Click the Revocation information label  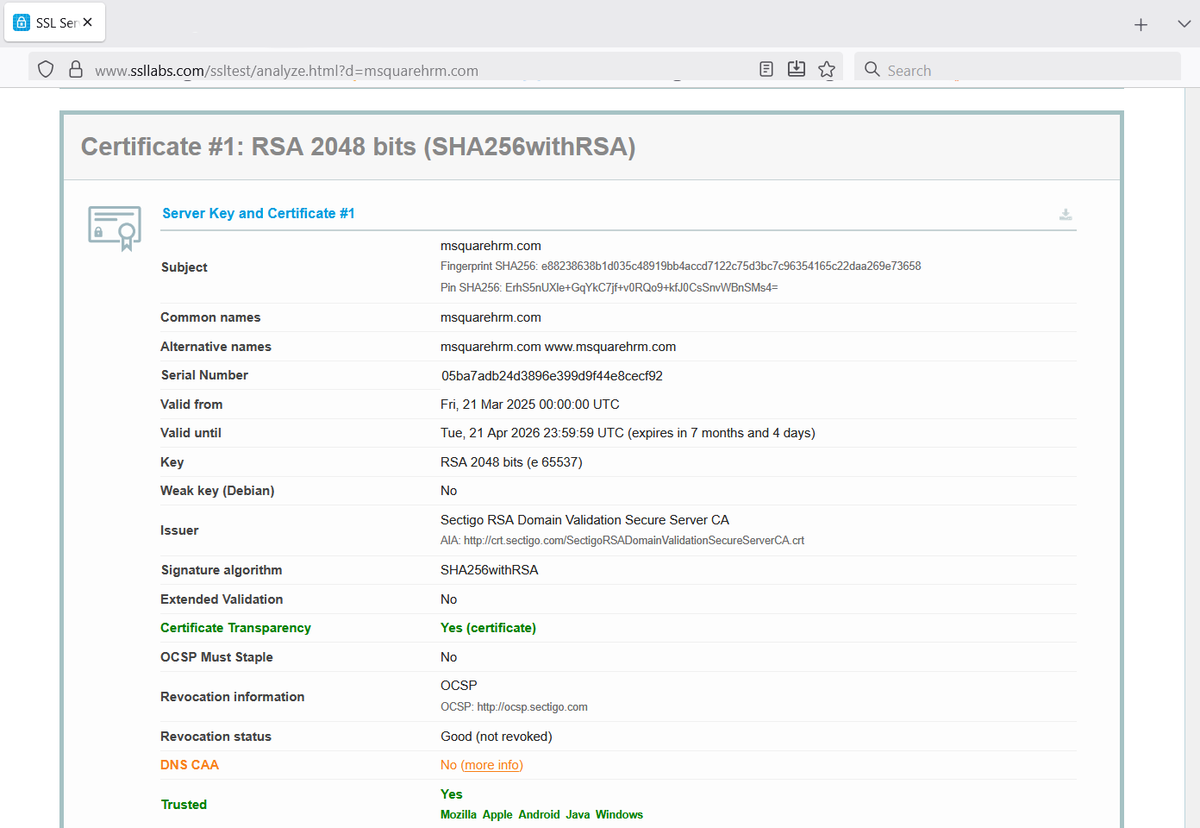click(233, 697)
